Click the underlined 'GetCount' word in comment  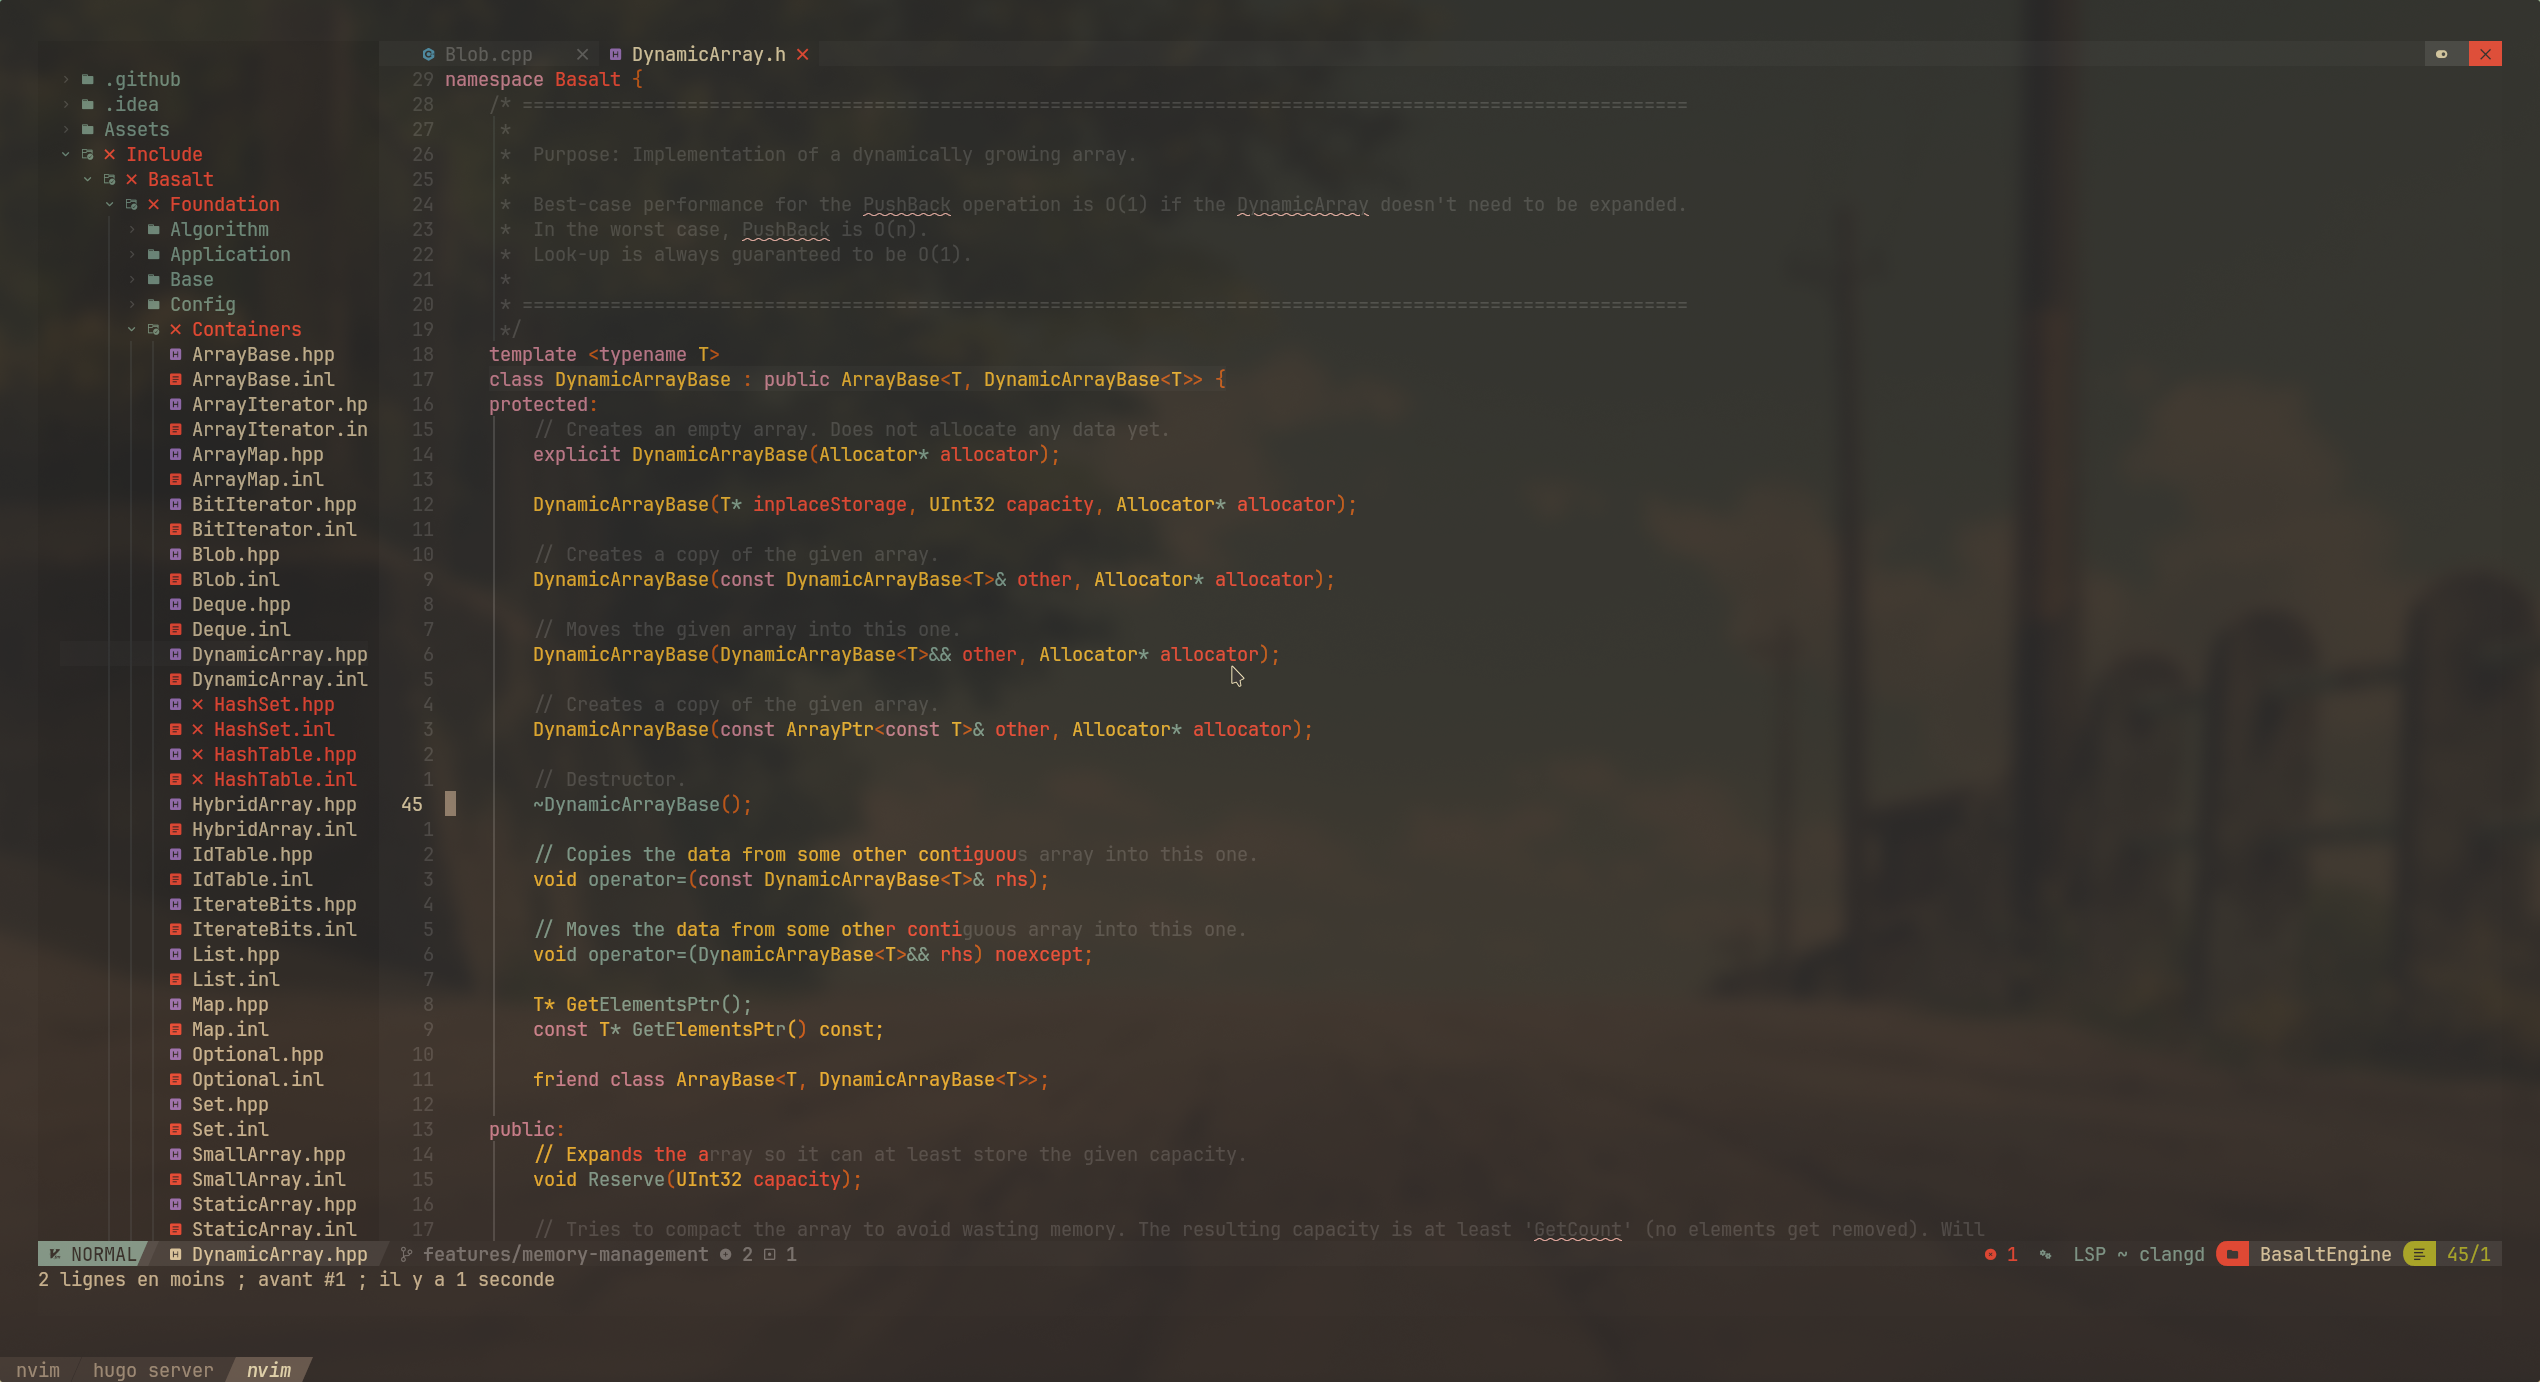[x=1577, y=1229]
